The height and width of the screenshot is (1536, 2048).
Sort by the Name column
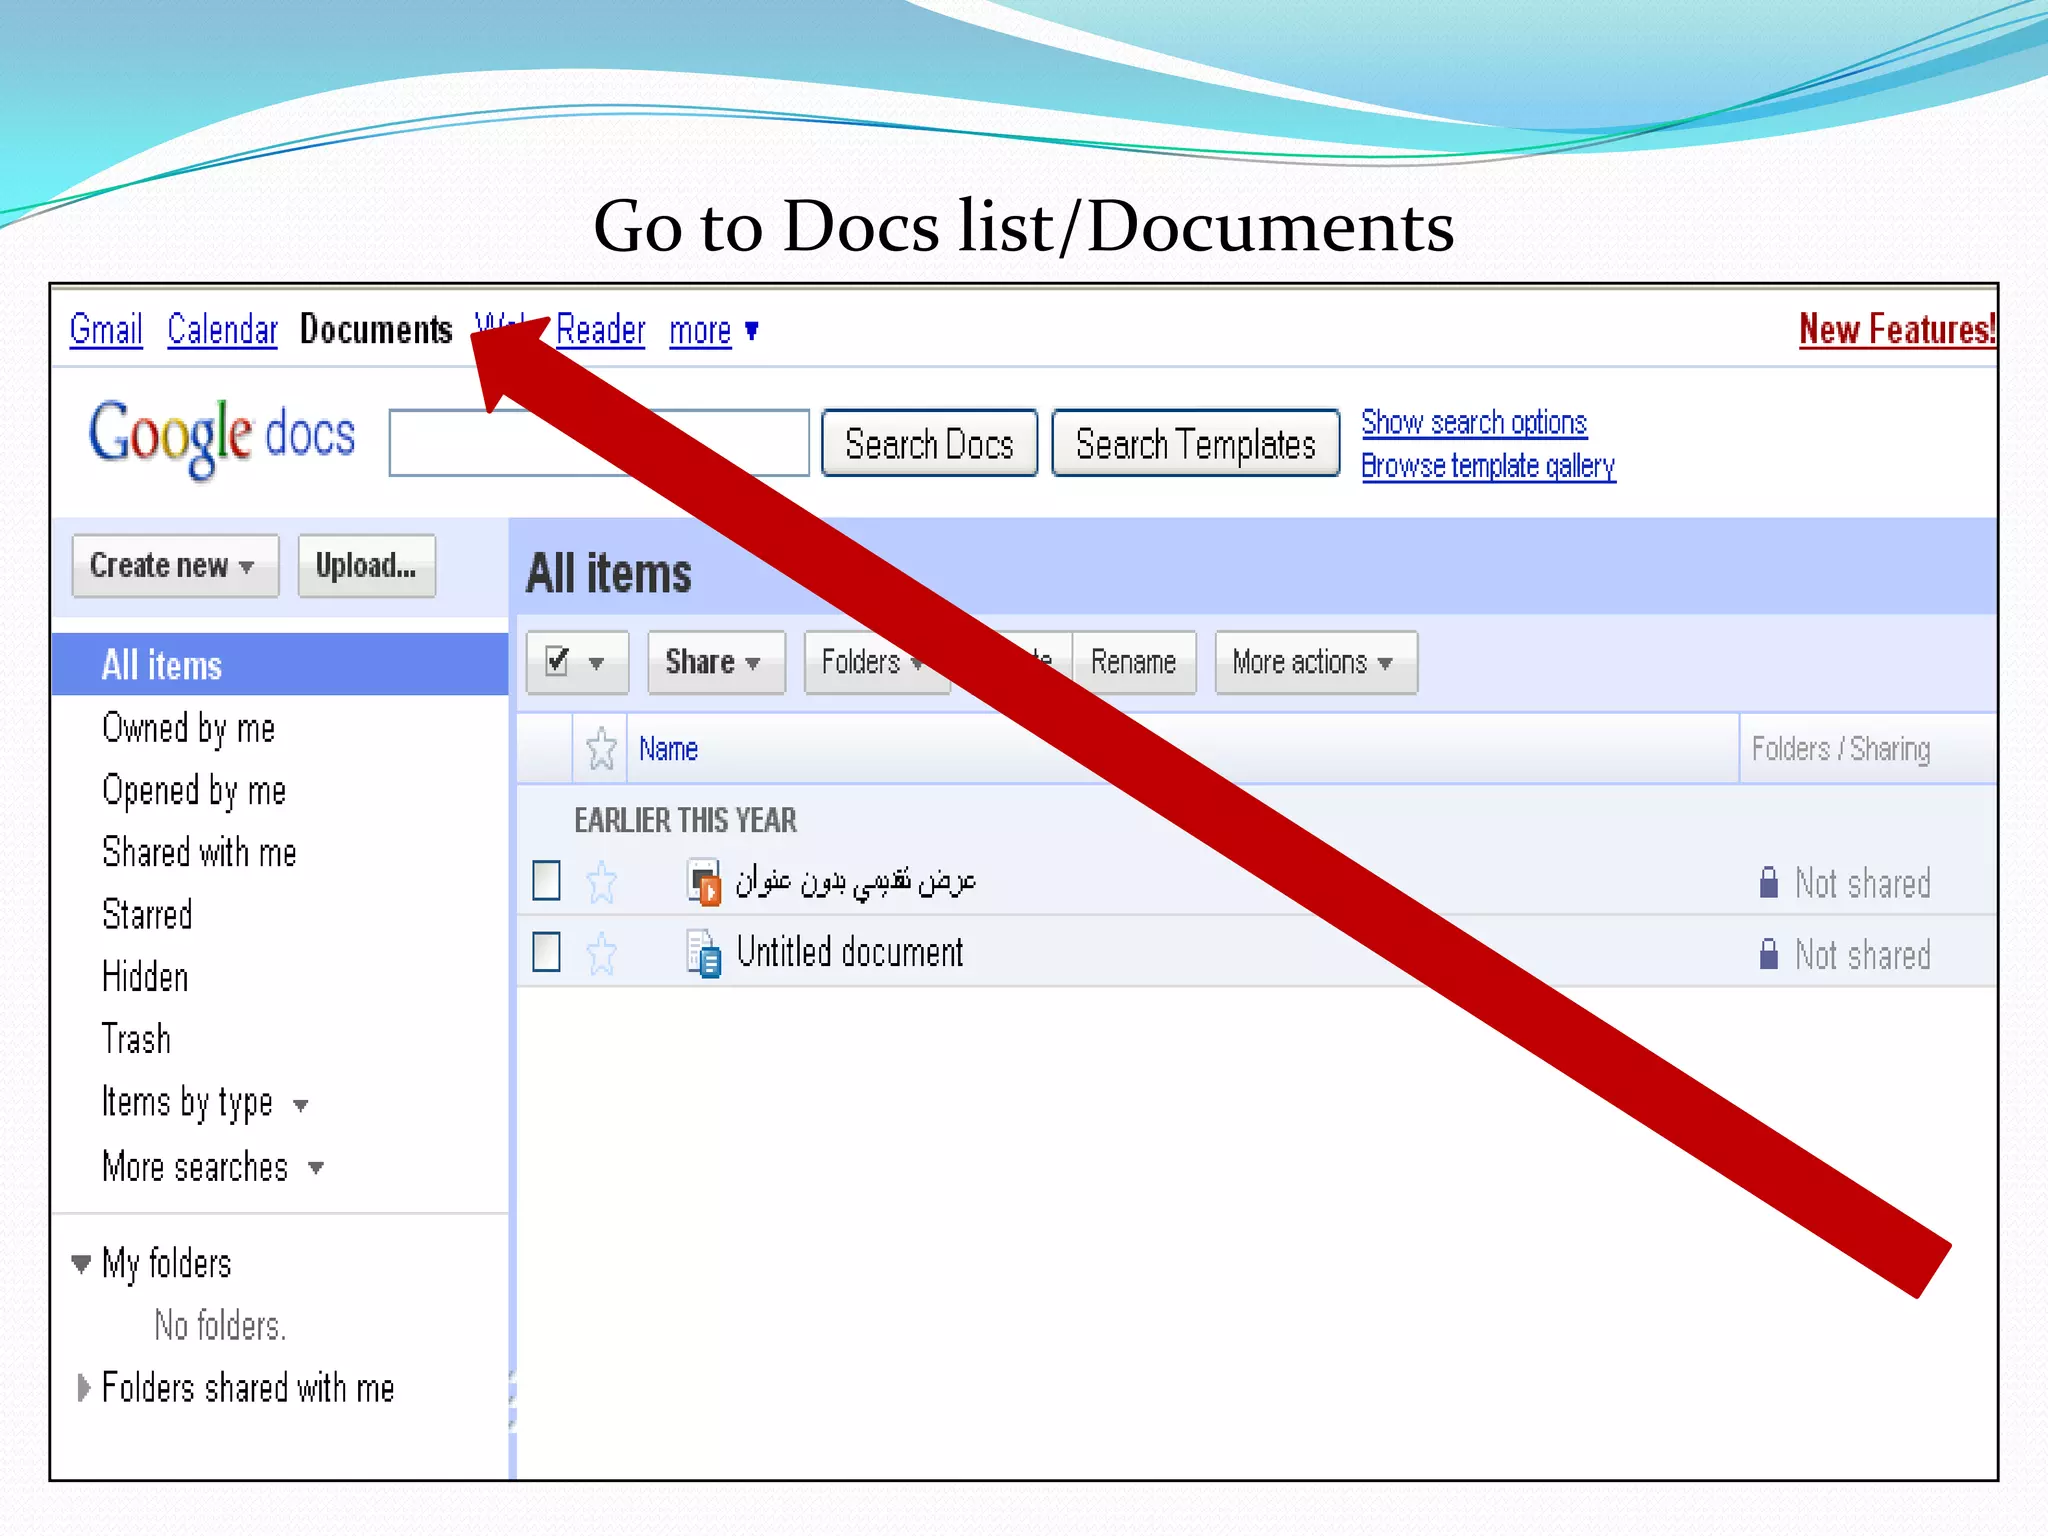668,749
